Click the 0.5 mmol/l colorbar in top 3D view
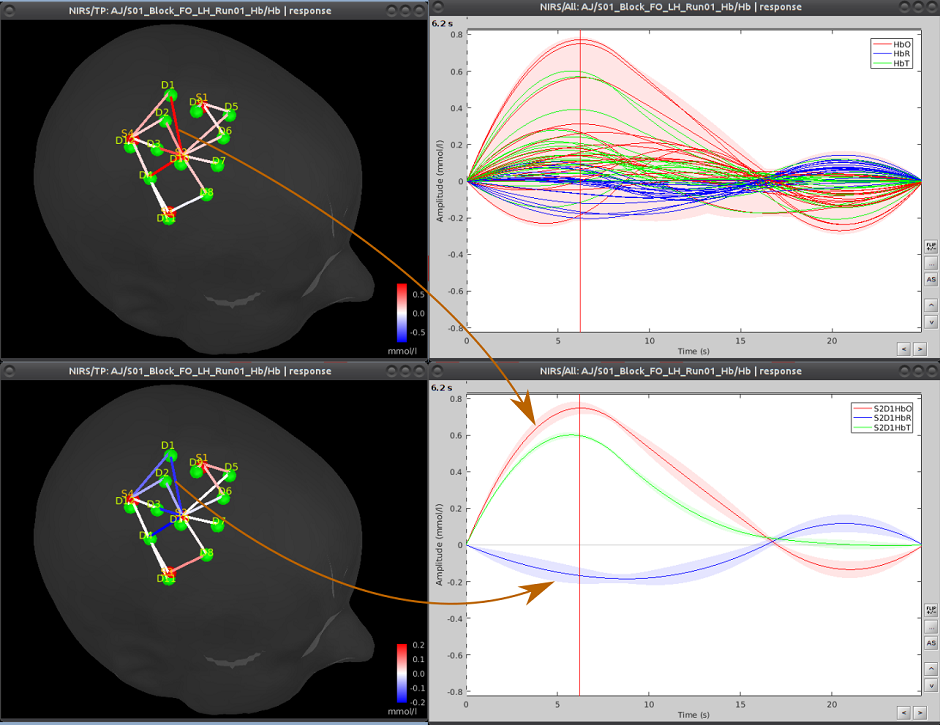Image resolution: width=940 pixels, height=725 pixels. point(402,312)
